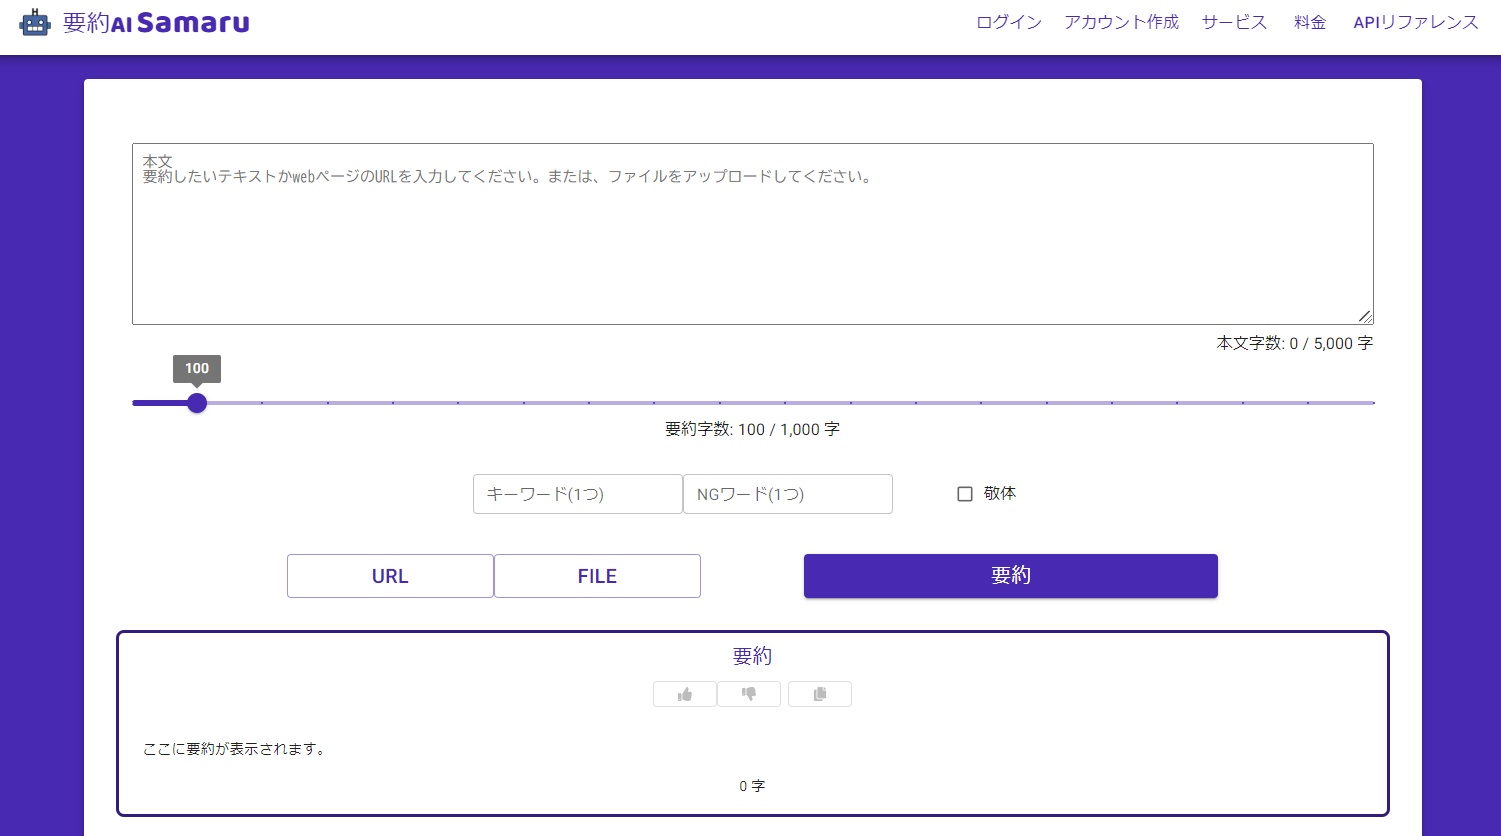Click the thumbs up icon to rate summary
This screenshot has height=836, width=1501.
pyautogui.click(x=684, y=693)
